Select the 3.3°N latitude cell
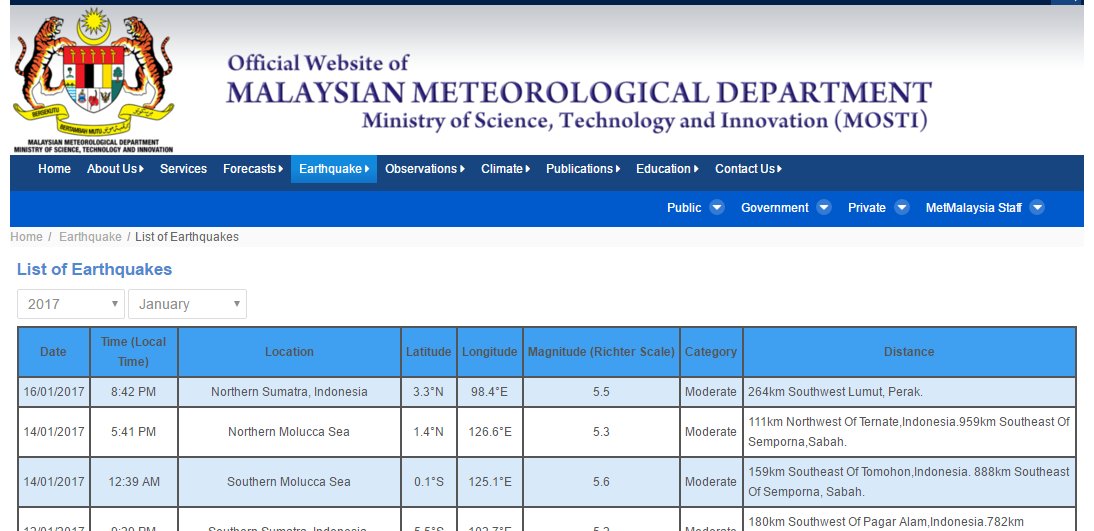The width and height of the screenshot is (1094, 531). coord(428,392)
